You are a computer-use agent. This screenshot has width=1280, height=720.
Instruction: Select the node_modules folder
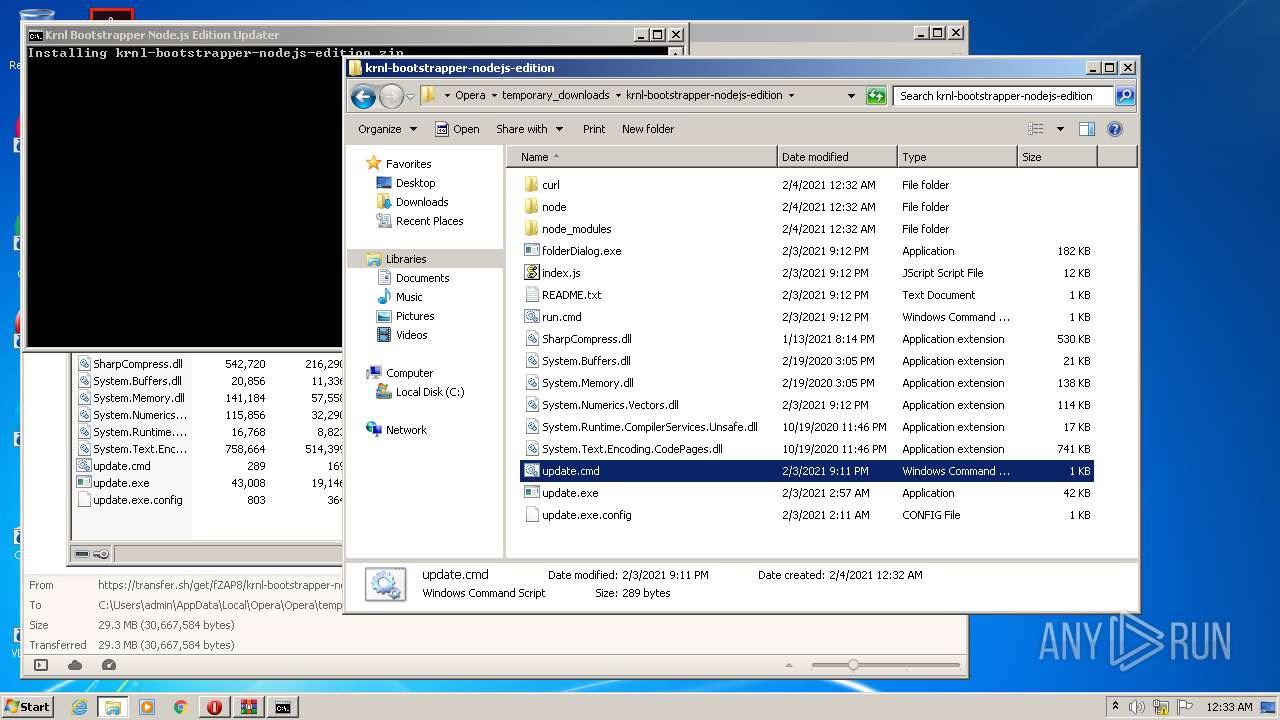point(807,229)
